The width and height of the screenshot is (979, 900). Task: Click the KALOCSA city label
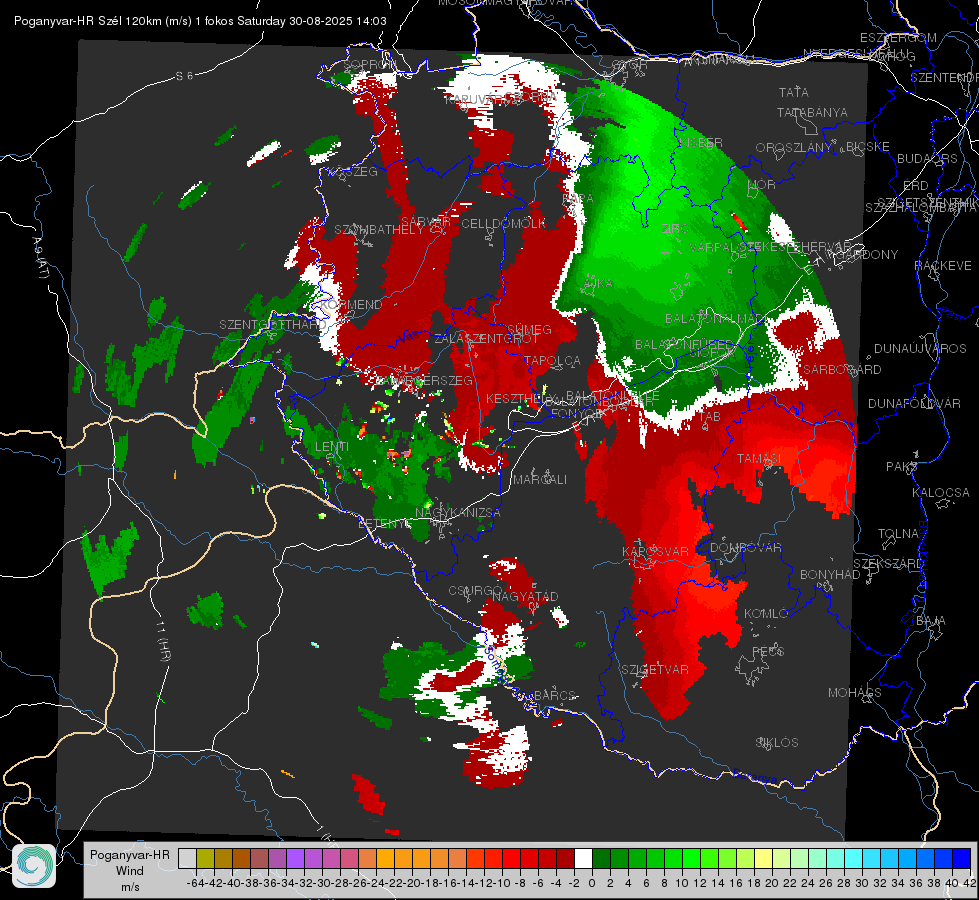[x=941, y=493]
